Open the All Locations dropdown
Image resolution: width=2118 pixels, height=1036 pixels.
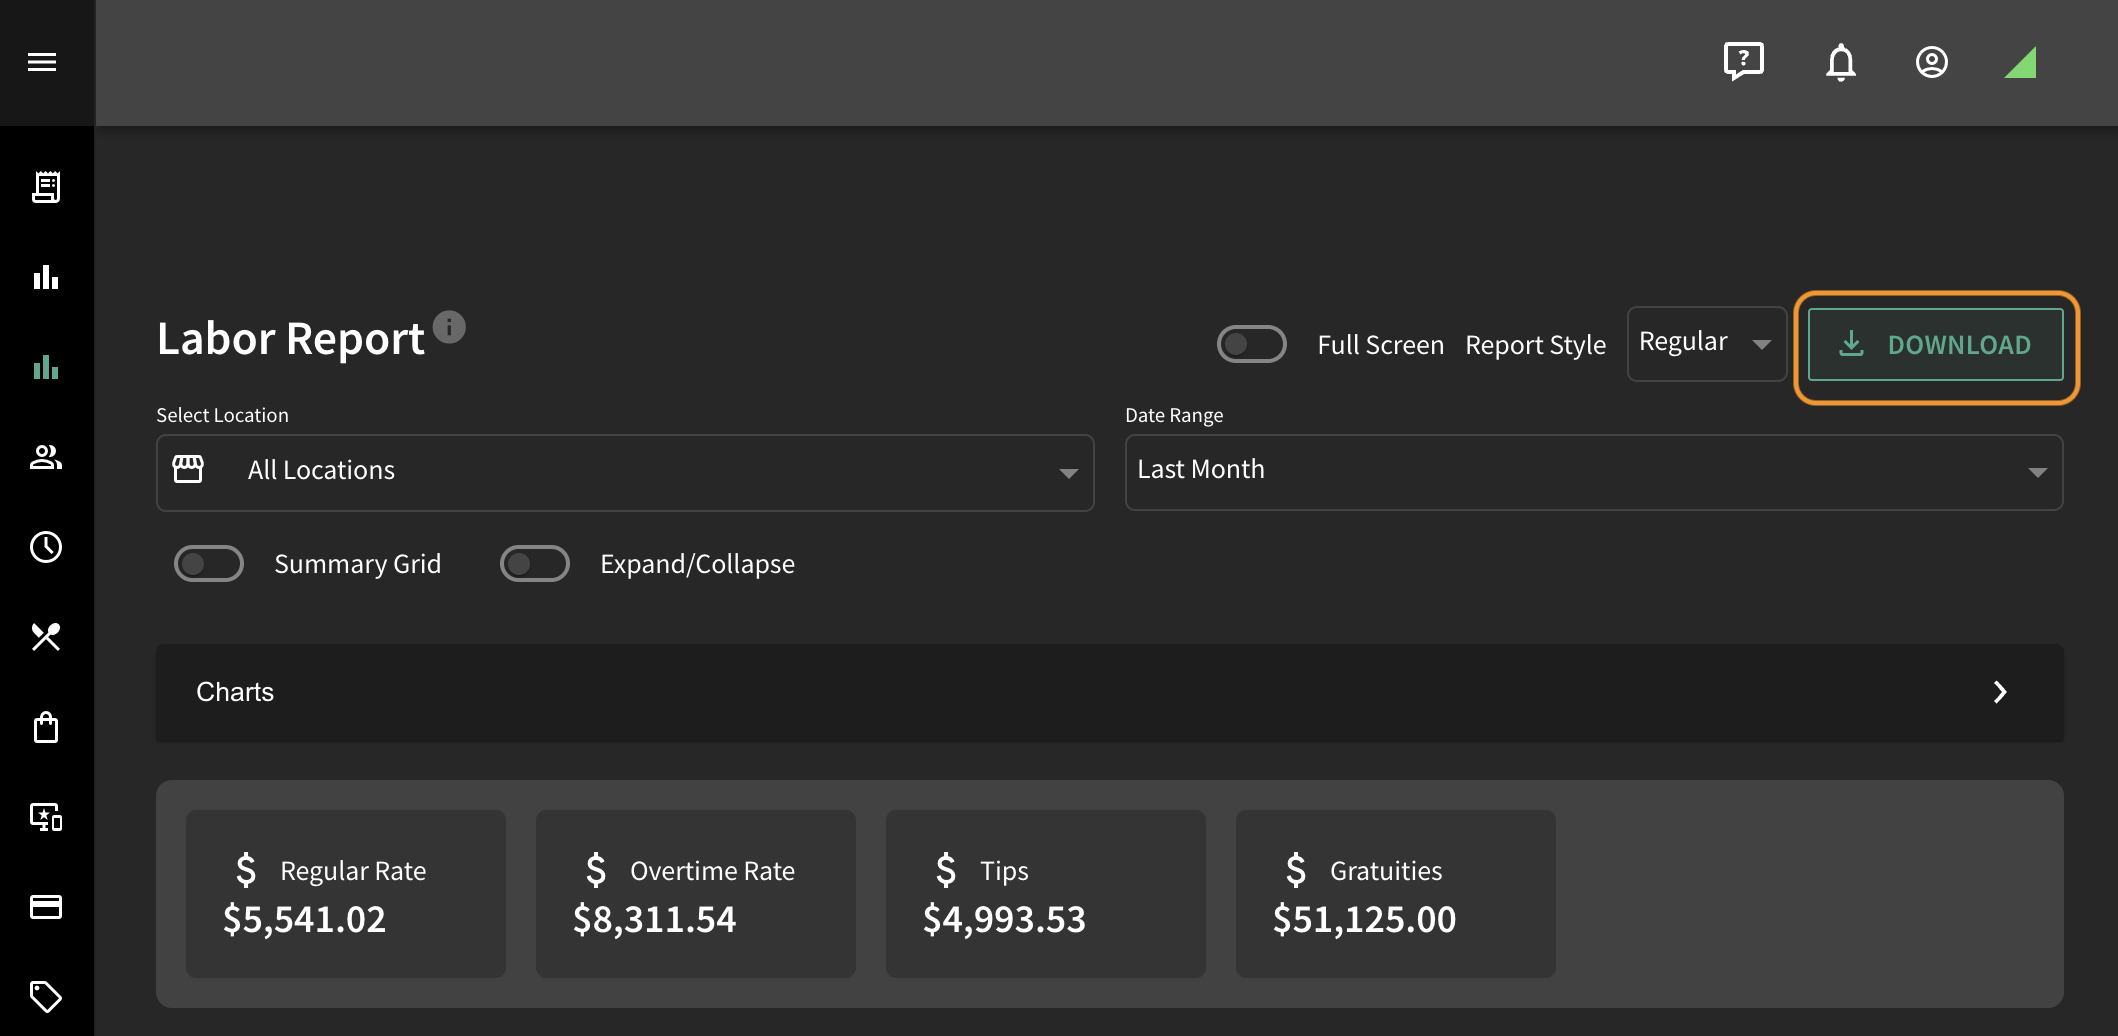coord(625,472)
